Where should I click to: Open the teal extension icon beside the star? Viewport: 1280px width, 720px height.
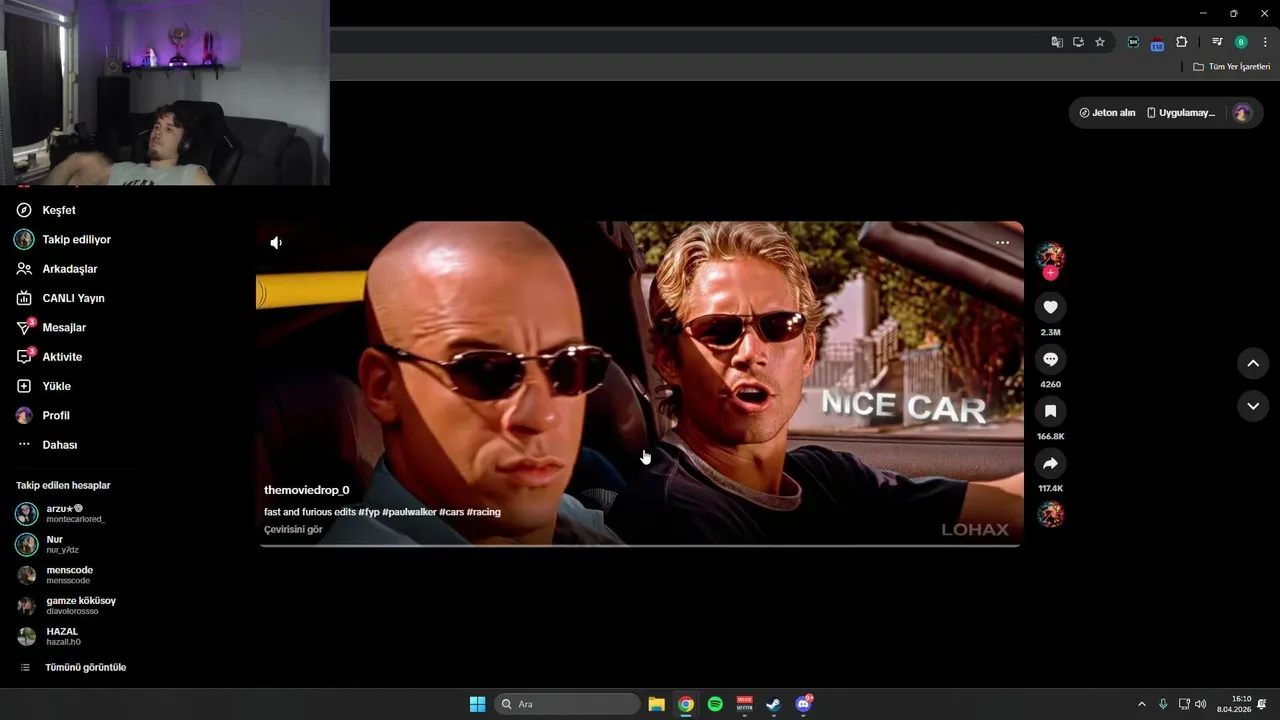[1133, 42]
